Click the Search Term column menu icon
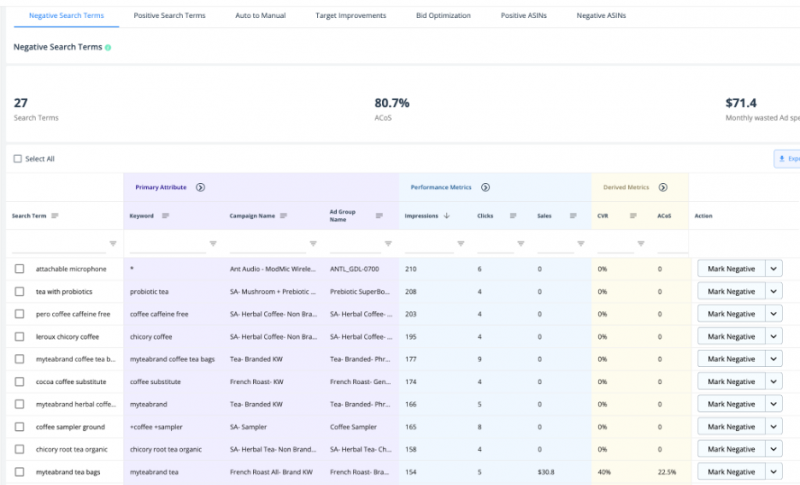 tap(55, 215)
